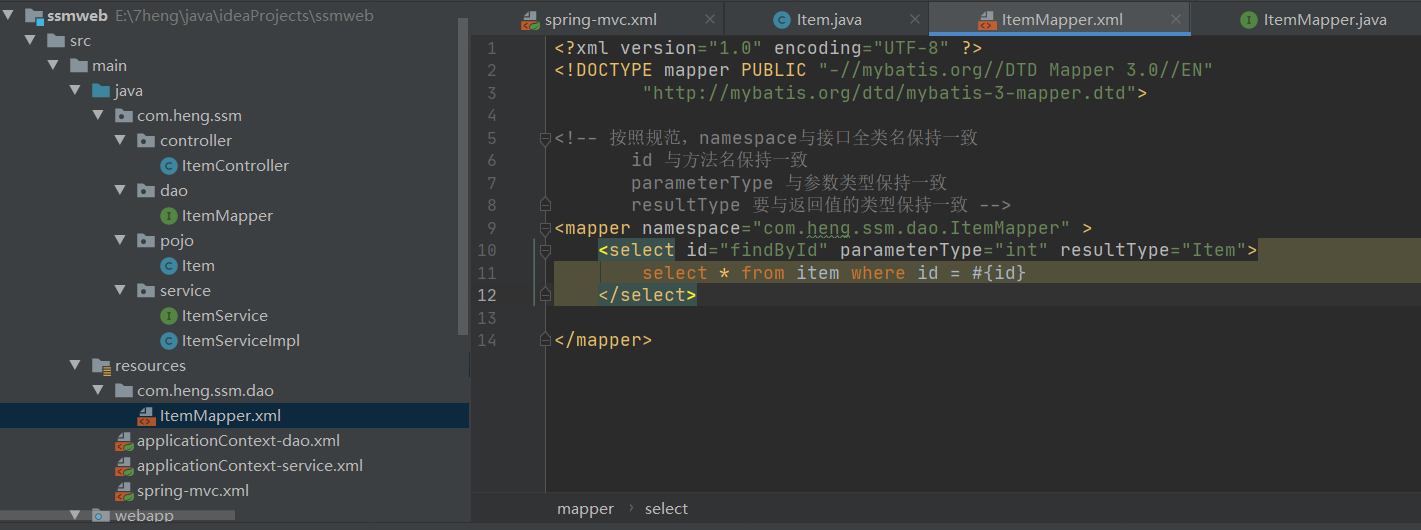Viewport: 1421px width, 530px height.
Task: Click spring-mvc.xml file icon in project tree
Action: point(124,491)
